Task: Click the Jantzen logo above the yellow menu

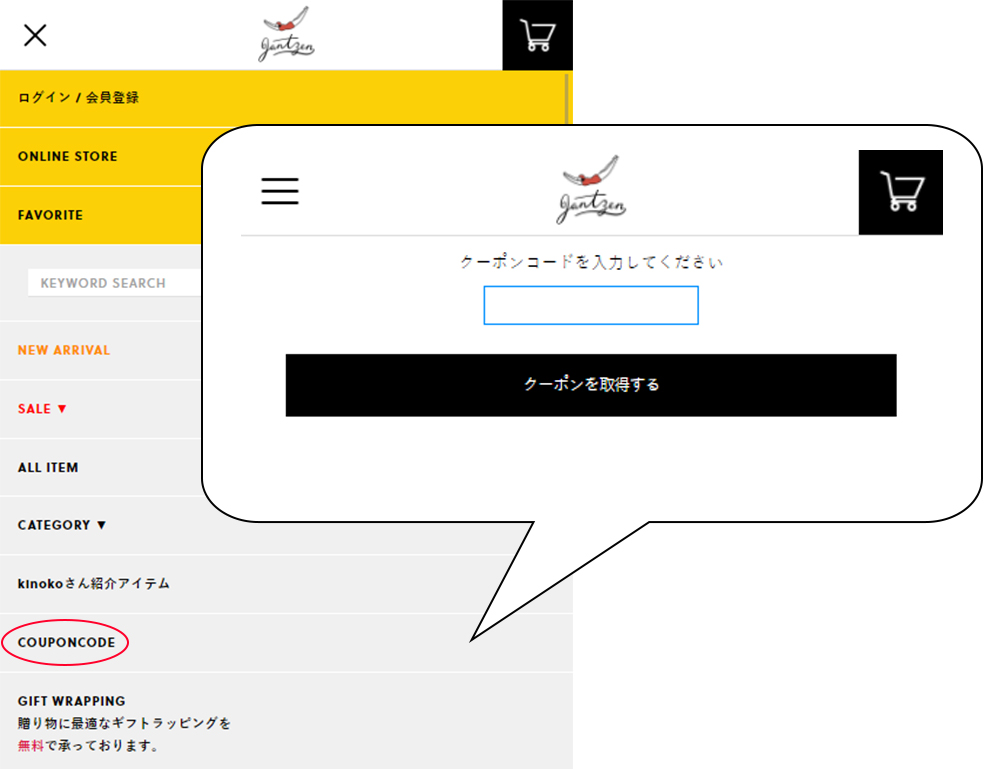Action: (x=286, y=35)
